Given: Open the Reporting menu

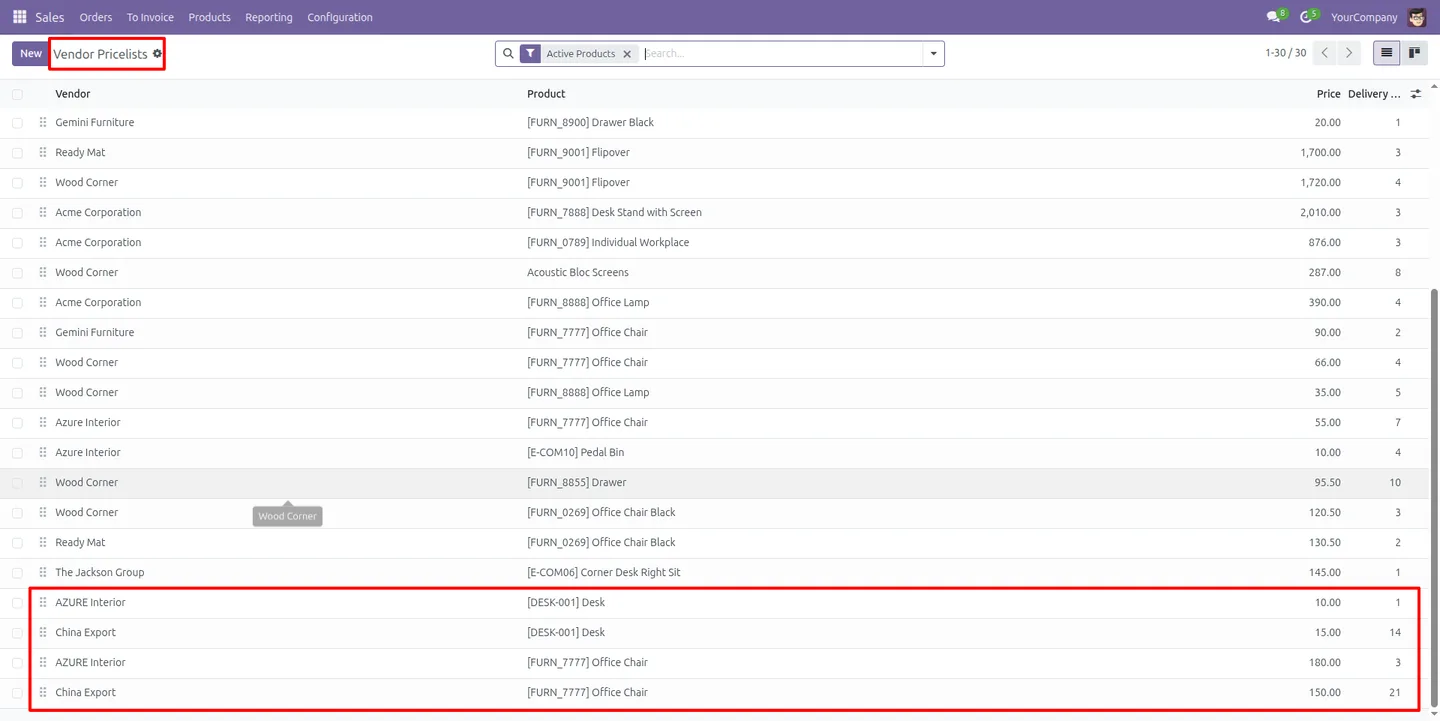Looking at the screenshot, I should 269,17.
